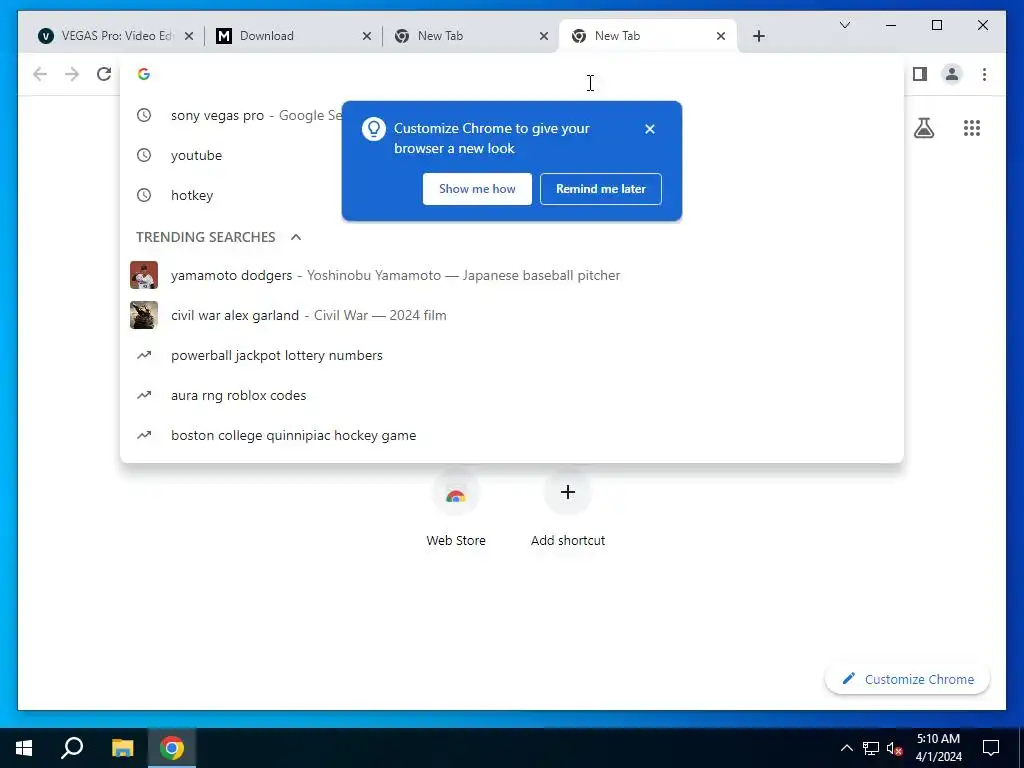Image resolution: width=1024 pixels, height=768 pixels.
Task: Close the first New Tab
Action: coord(544,36)
